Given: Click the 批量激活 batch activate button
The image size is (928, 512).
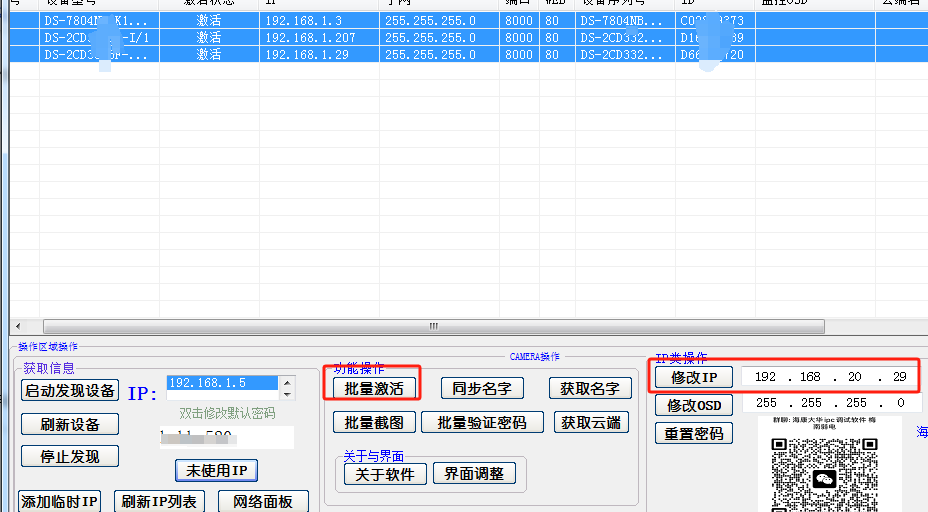Looking at the screenshot, I should (x=374, y=389).
